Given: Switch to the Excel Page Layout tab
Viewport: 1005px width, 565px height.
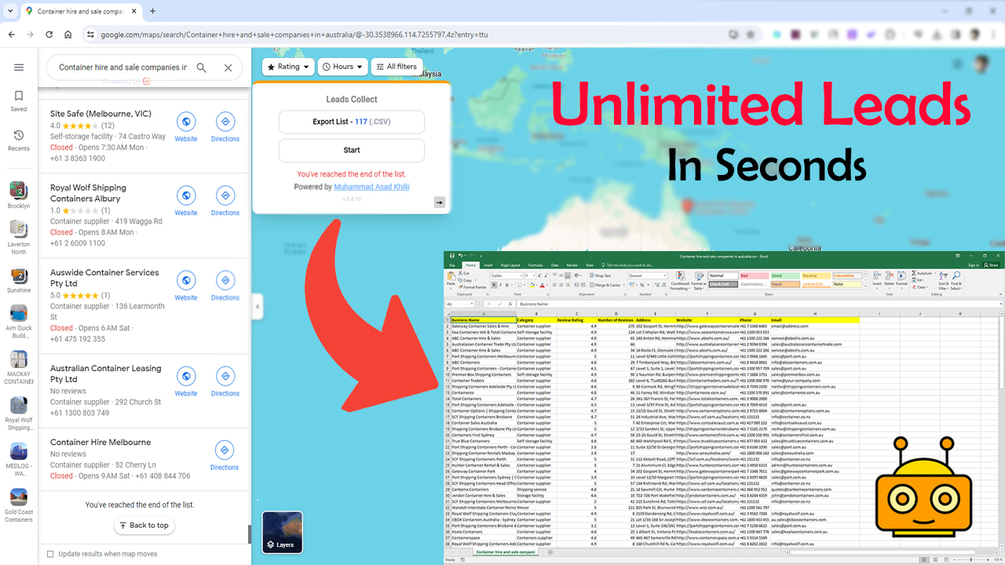Looking at the screenshot, I should pyautogui.click(x=510, y=265).
